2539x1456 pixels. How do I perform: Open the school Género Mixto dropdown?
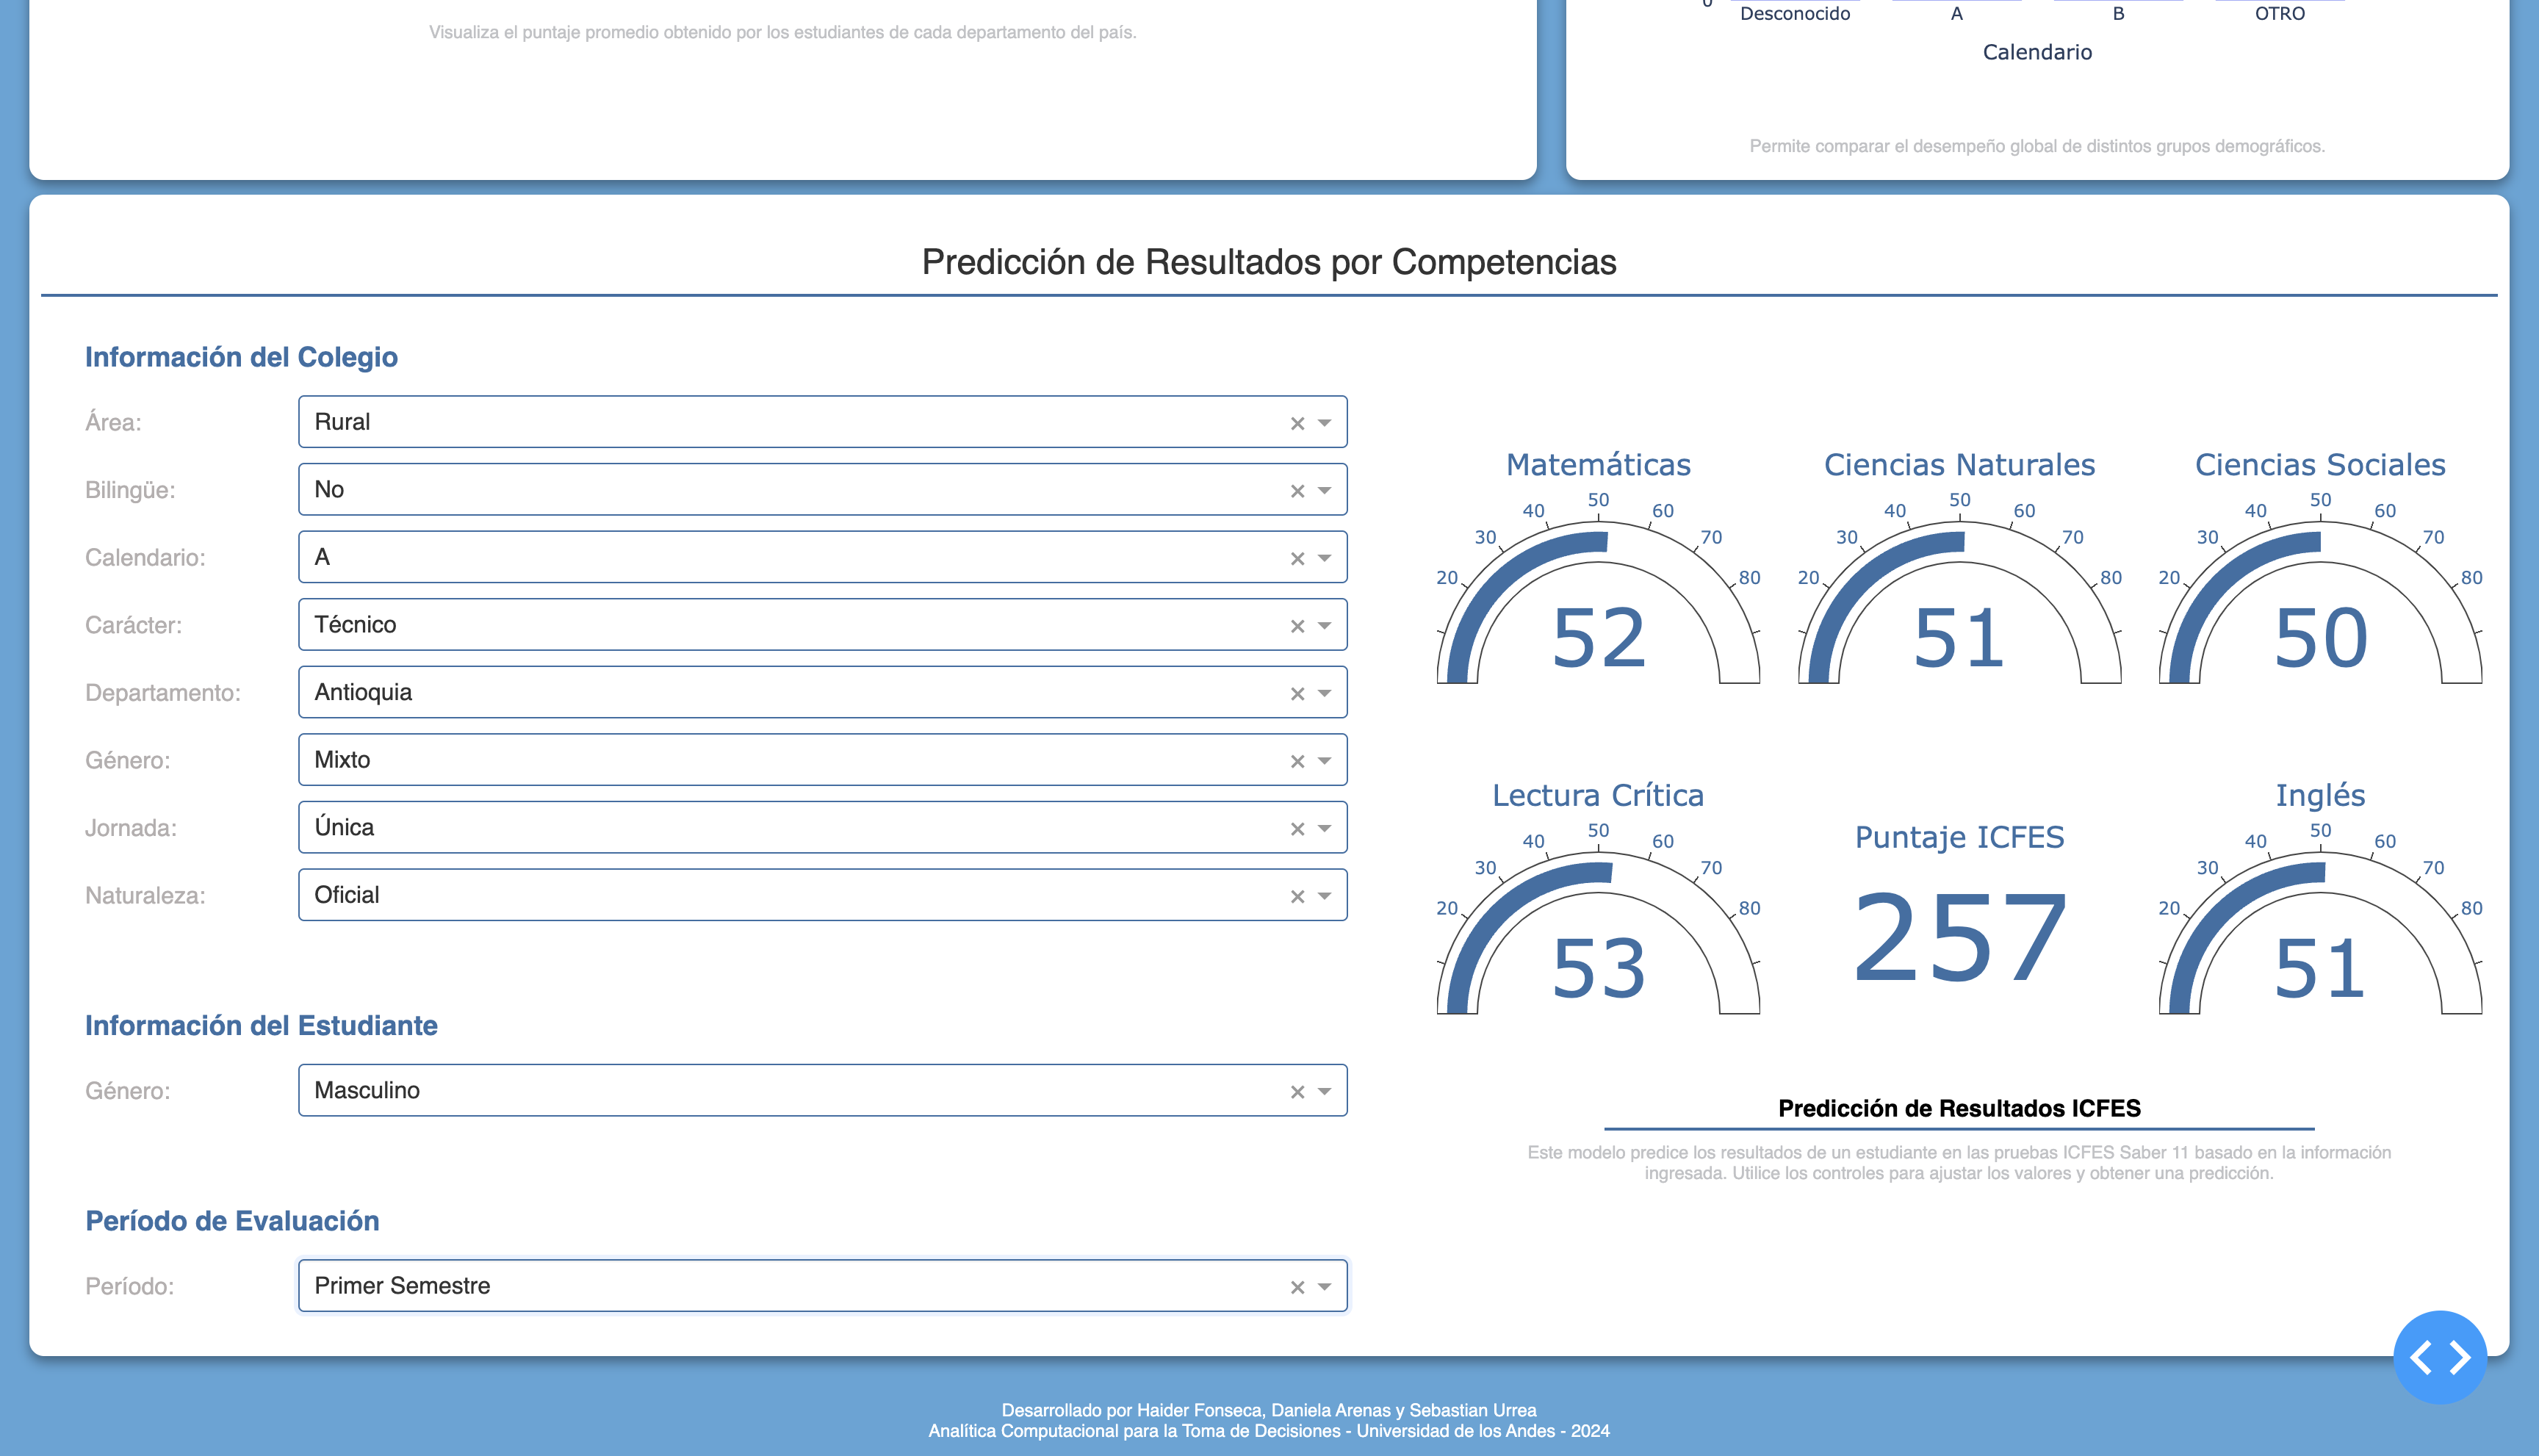[1324, 761]
